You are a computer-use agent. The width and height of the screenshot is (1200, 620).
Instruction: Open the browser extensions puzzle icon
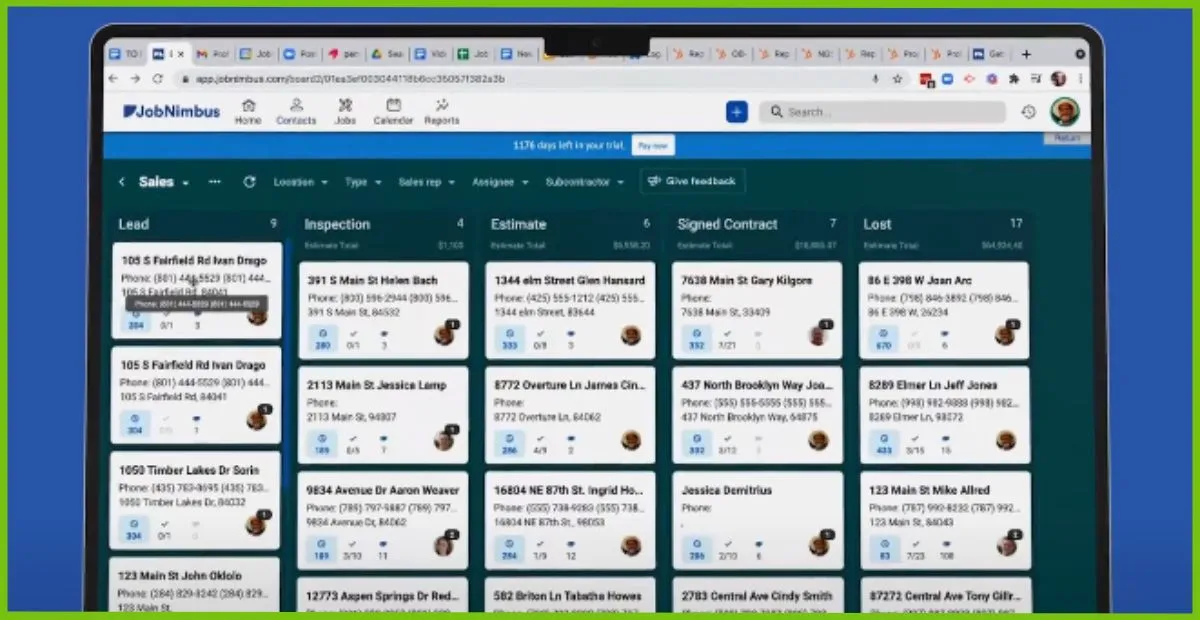1014,78
